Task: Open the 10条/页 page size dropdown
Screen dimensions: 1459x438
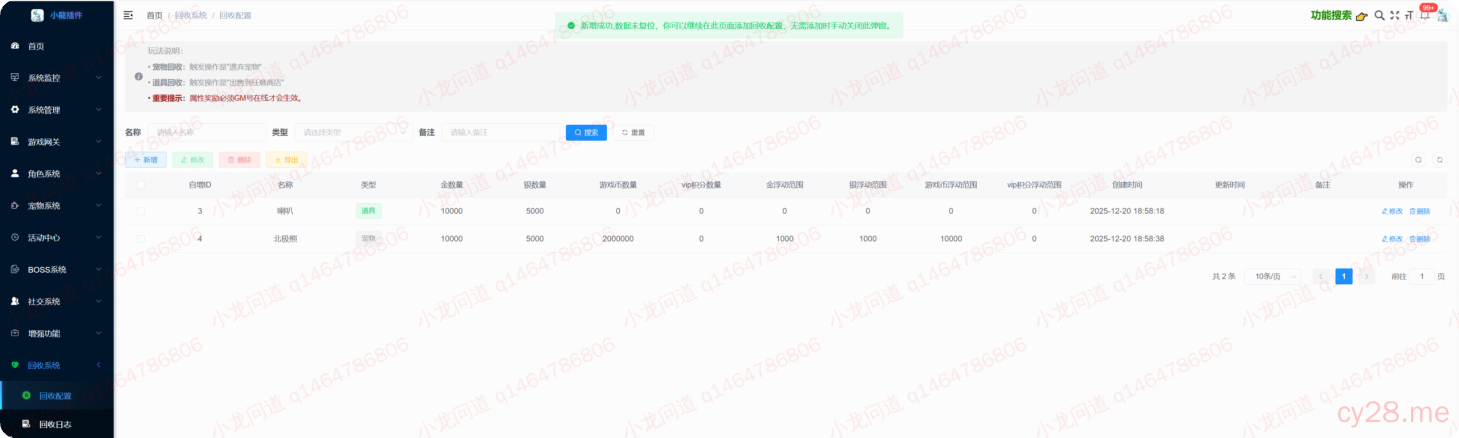Action: (1274, 276)
